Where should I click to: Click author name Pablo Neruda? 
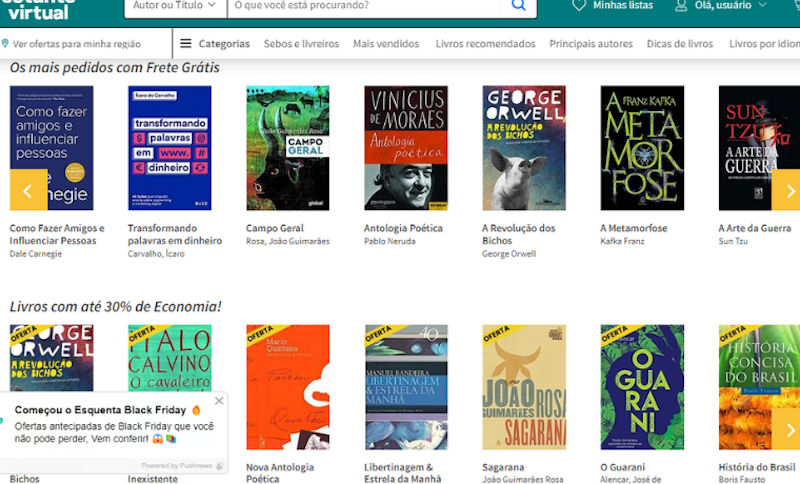390,241
